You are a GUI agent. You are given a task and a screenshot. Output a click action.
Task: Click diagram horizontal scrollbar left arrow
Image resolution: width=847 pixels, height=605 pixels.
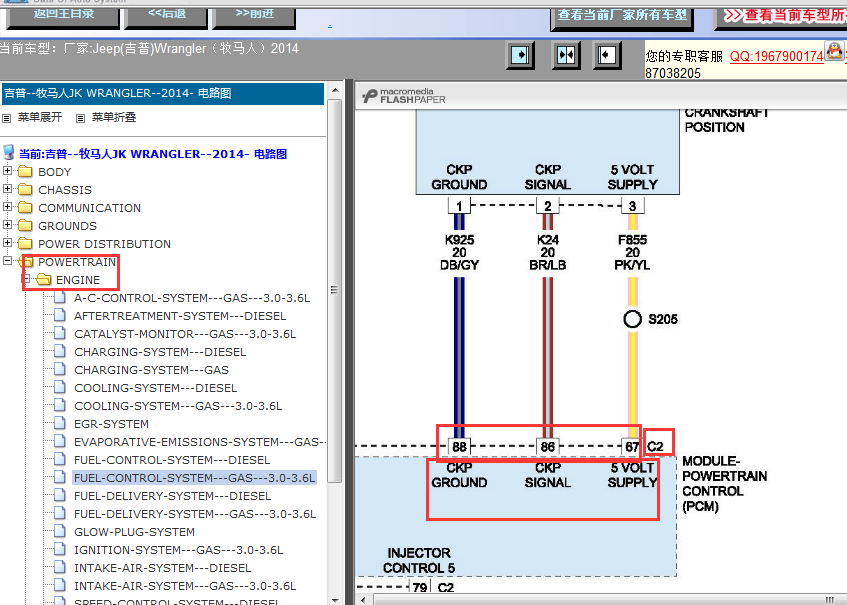coord(363,600)
